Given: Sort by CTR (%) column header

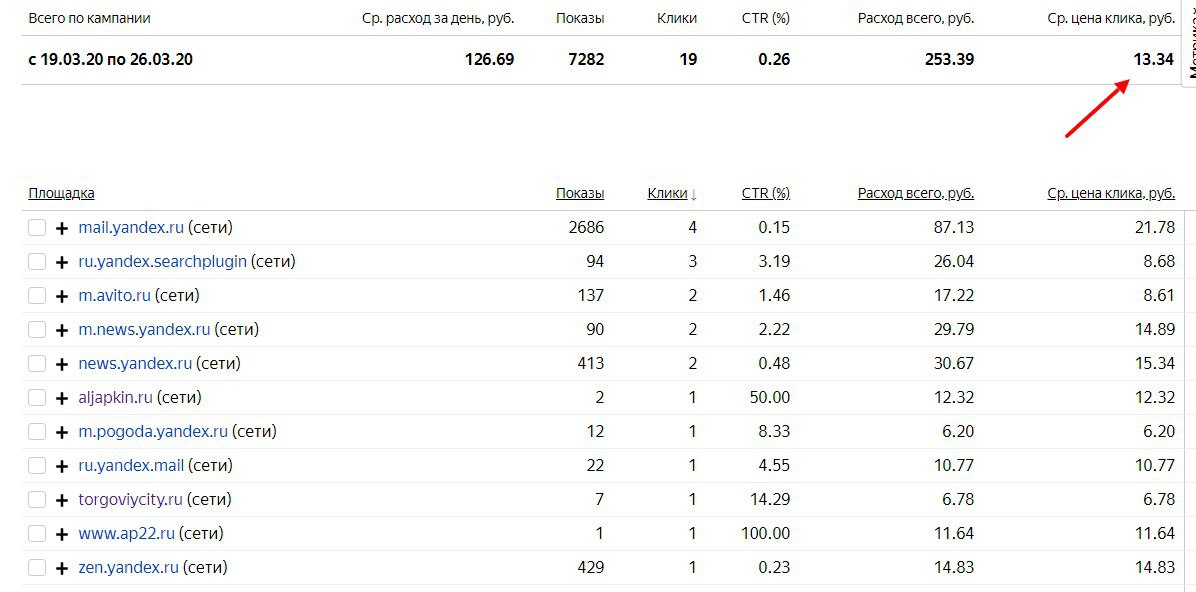Looking at the screenshot, I should [765, 193].
